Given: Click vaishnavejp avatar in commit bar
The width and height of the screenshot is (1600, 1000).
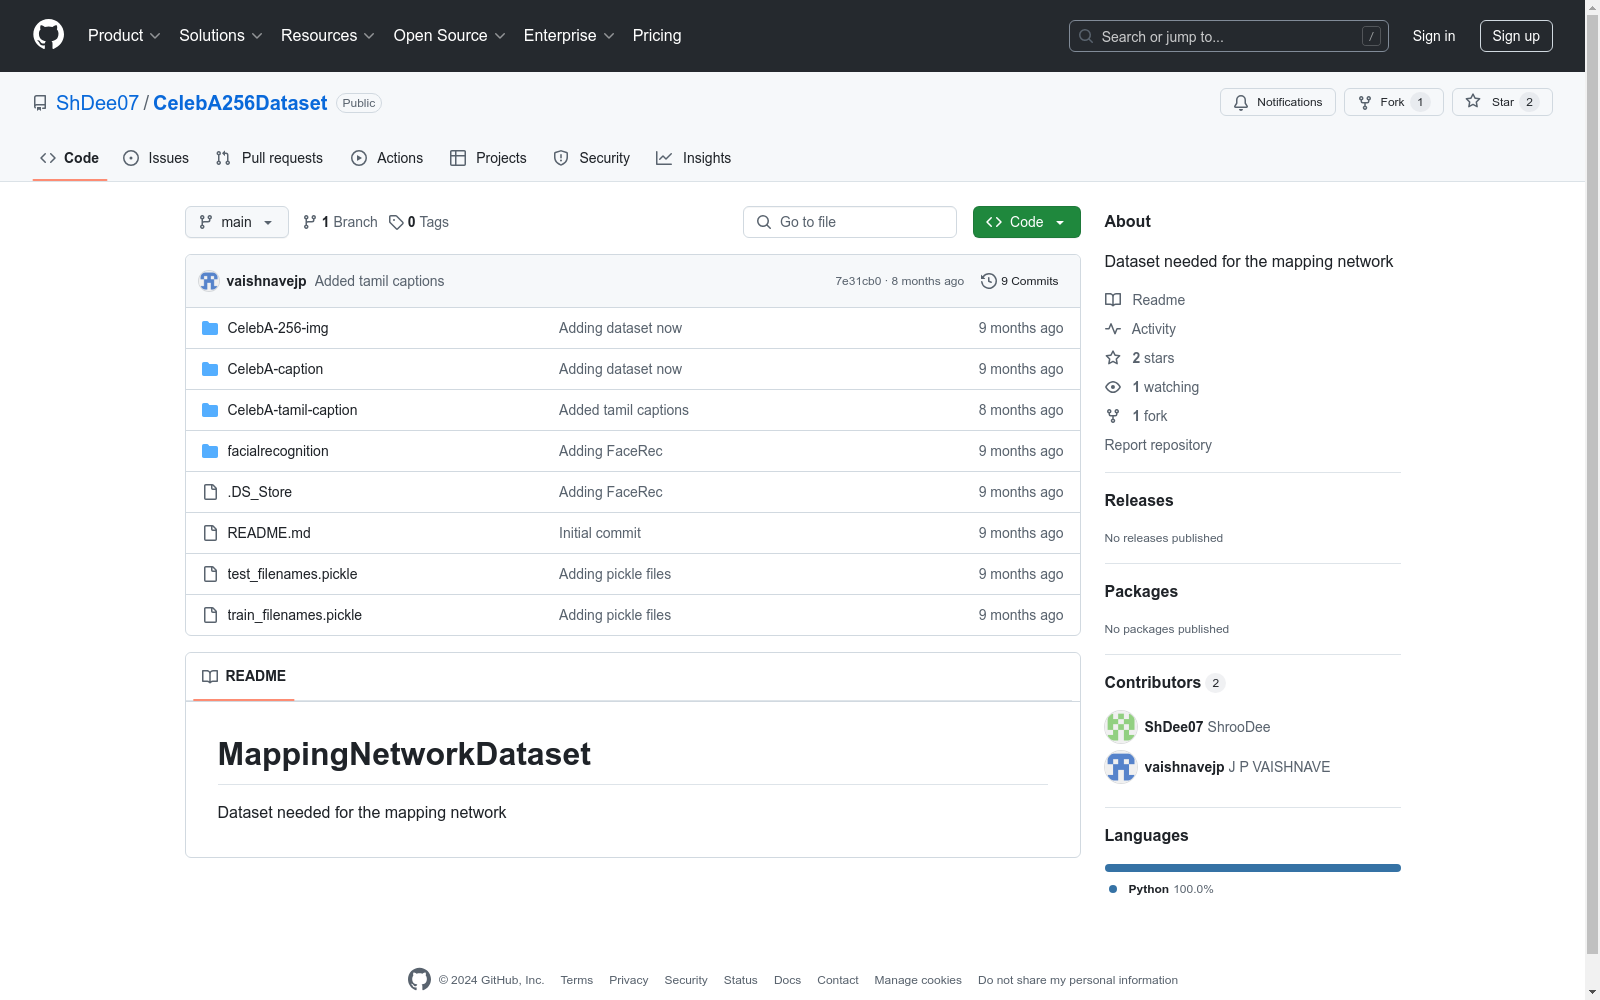Looking at the screenshot, I should point(209,281).
